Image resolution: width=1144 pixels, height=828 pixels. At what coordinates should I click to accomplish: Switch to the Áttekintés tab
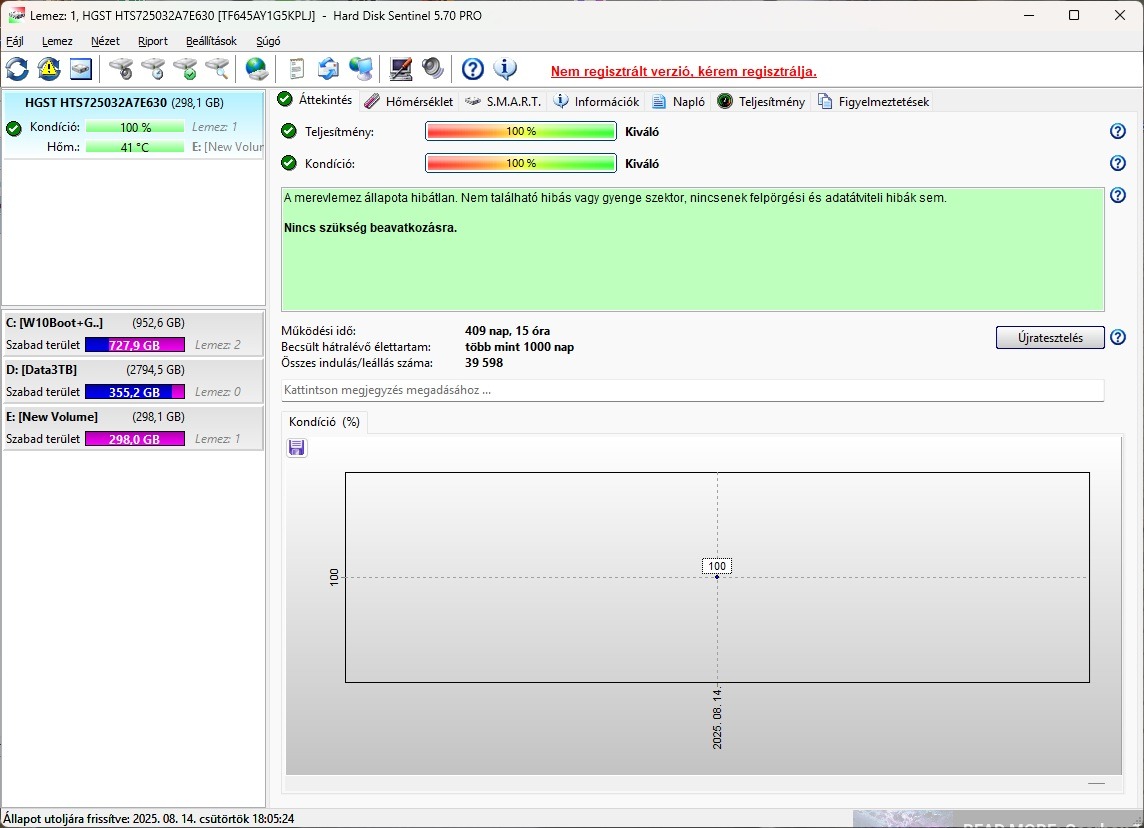click(x=316, y=100)
